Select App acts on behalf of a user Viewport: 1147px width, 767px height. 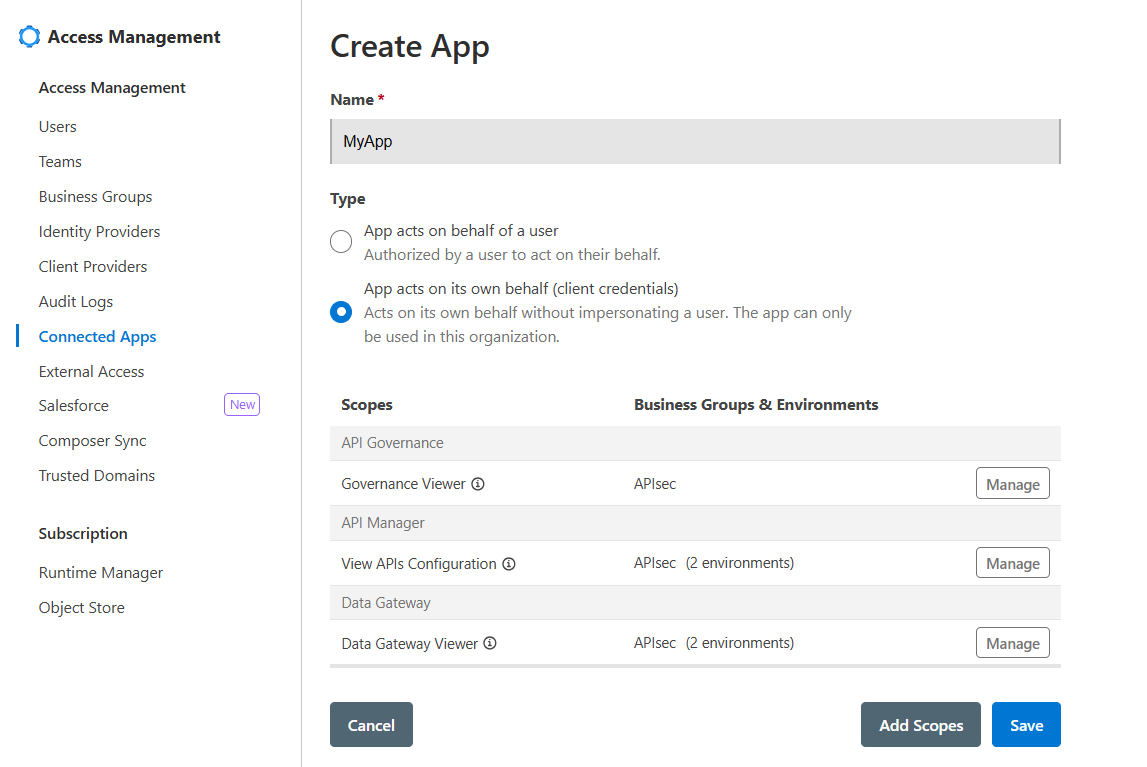click(341, 241)
